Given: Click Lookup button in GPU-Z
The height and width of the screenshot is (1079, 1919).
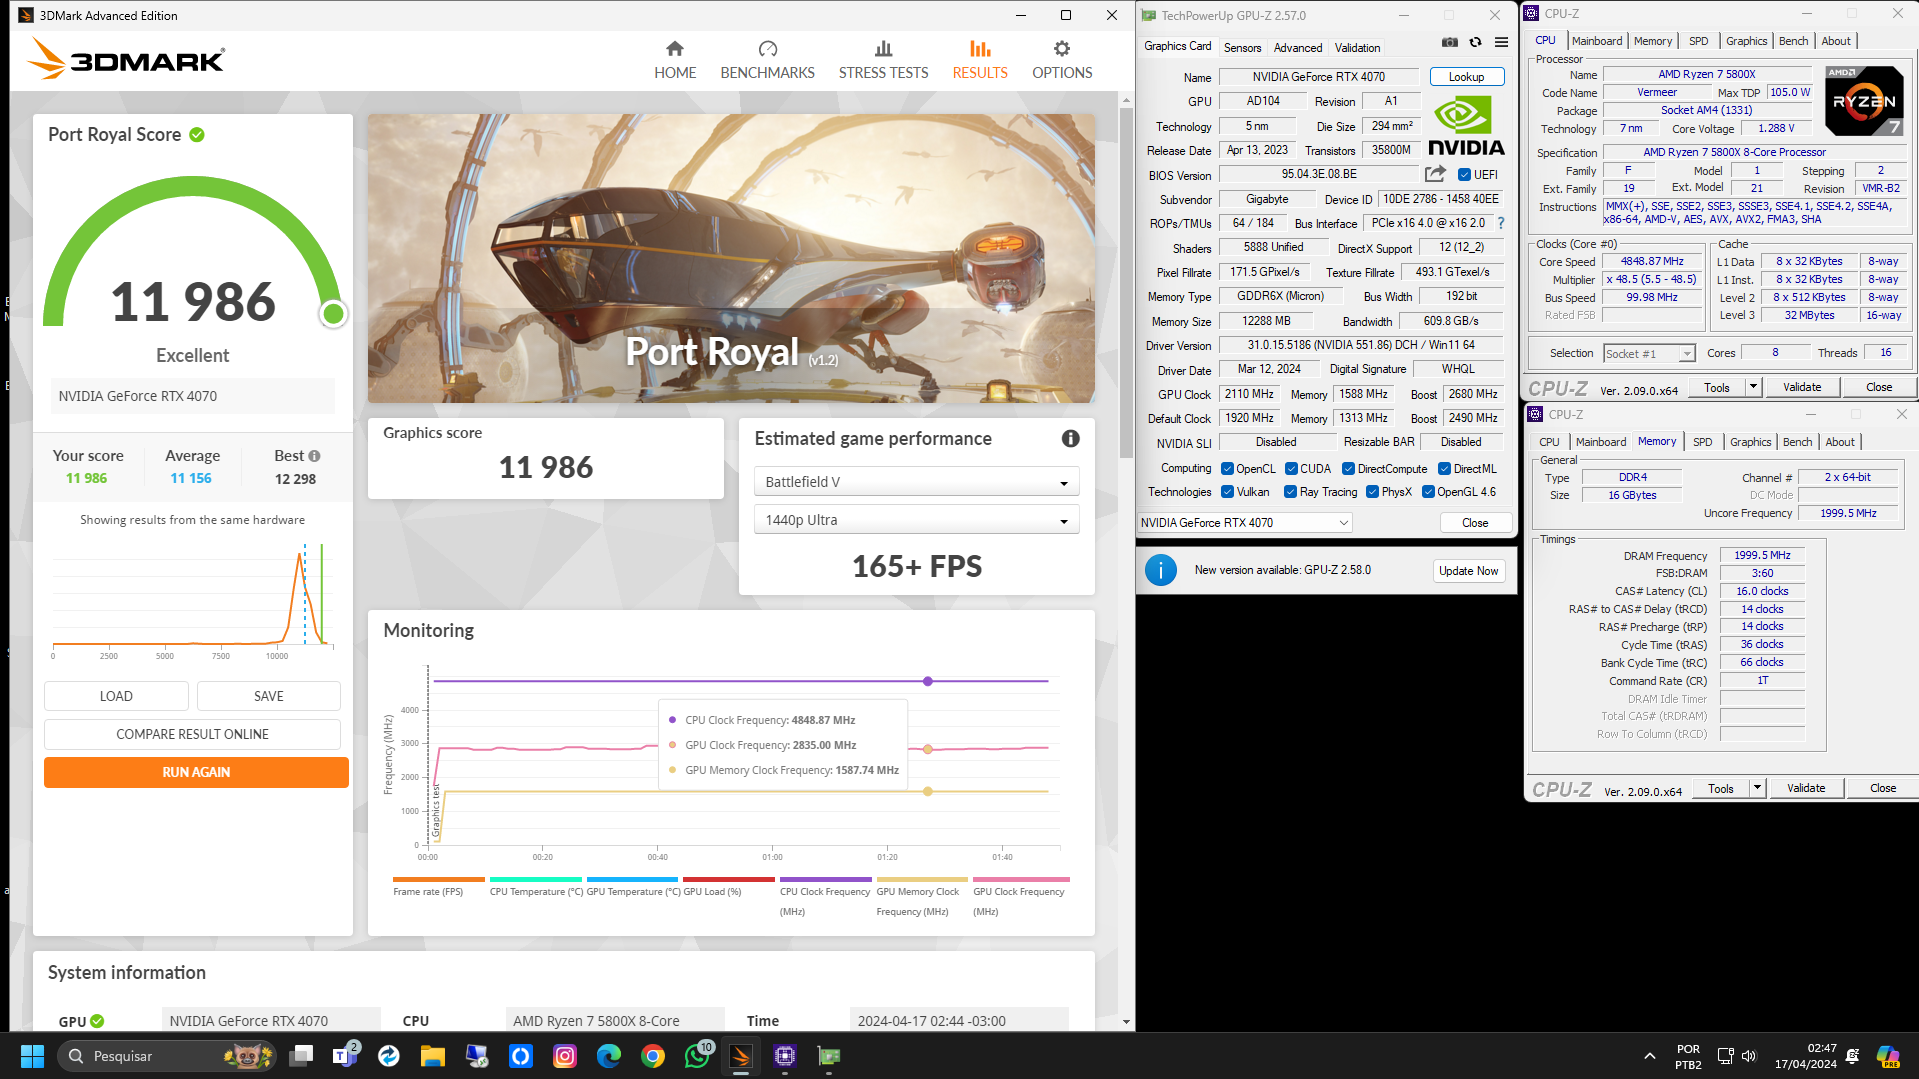Looking at the screenshot, I should click(x=1466, y=77).
